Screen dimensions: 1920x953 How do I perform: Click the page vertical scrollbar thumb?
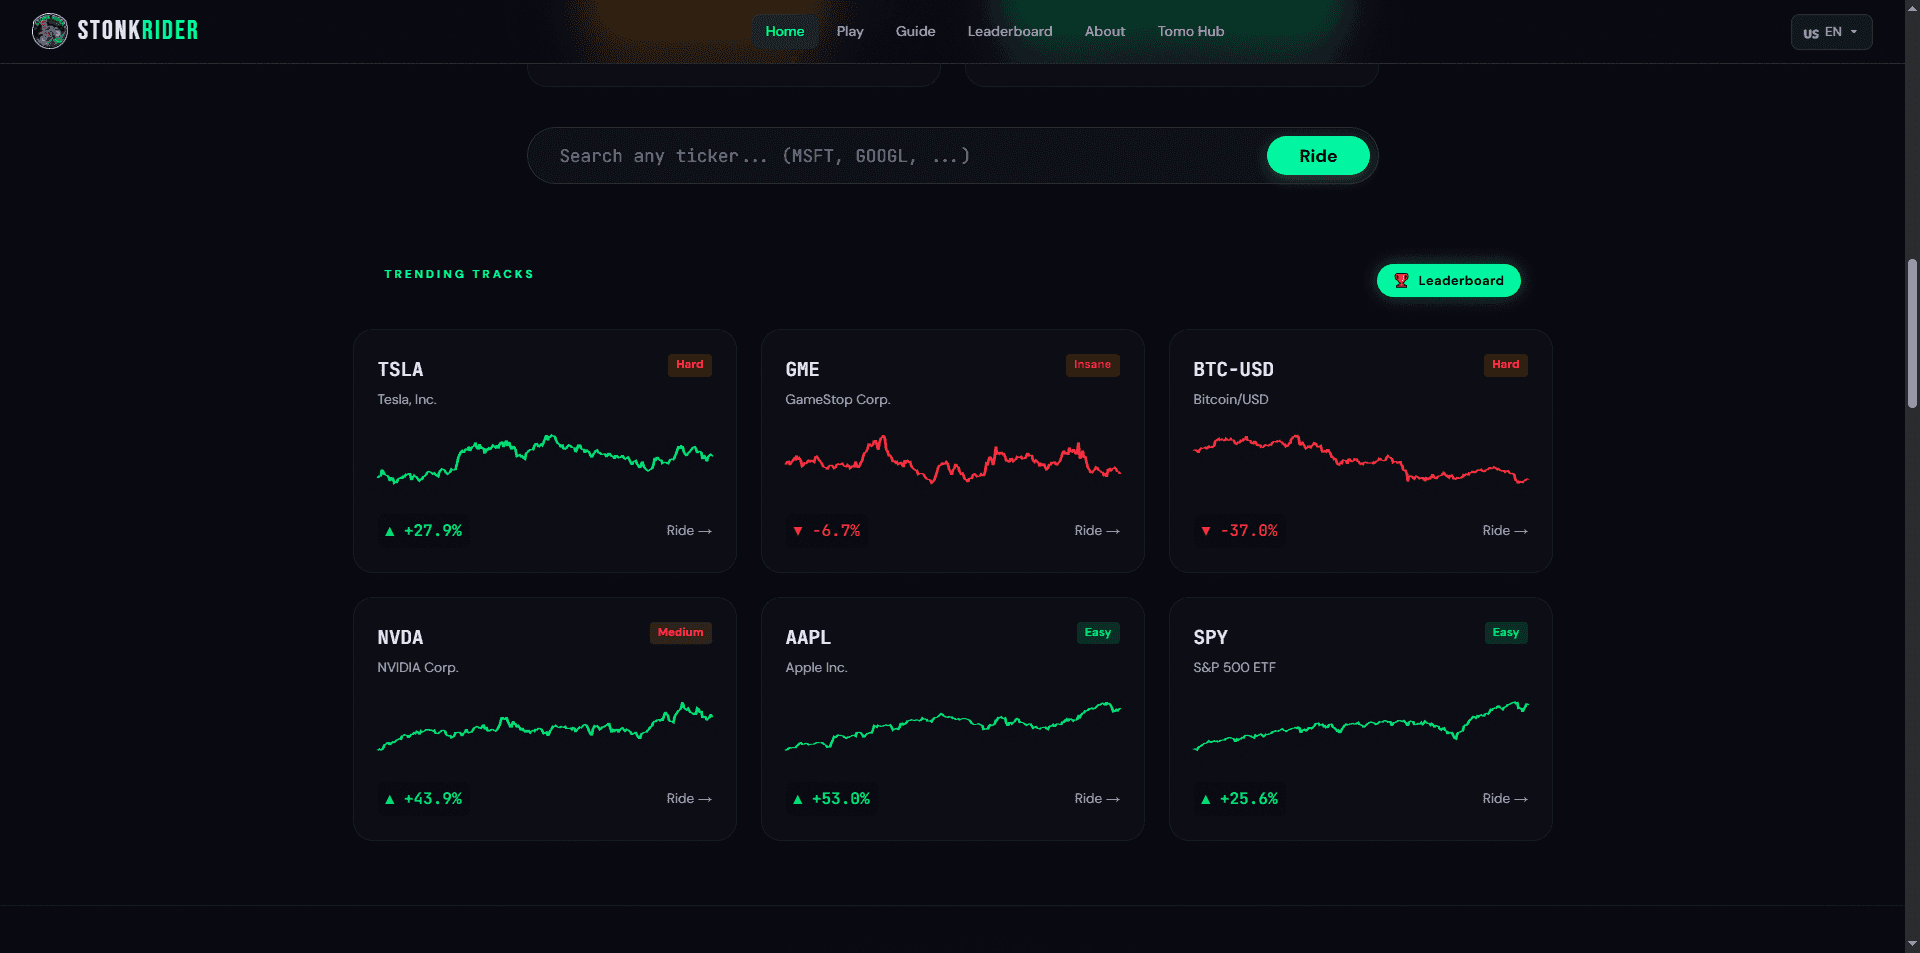tap(1912, 333)
